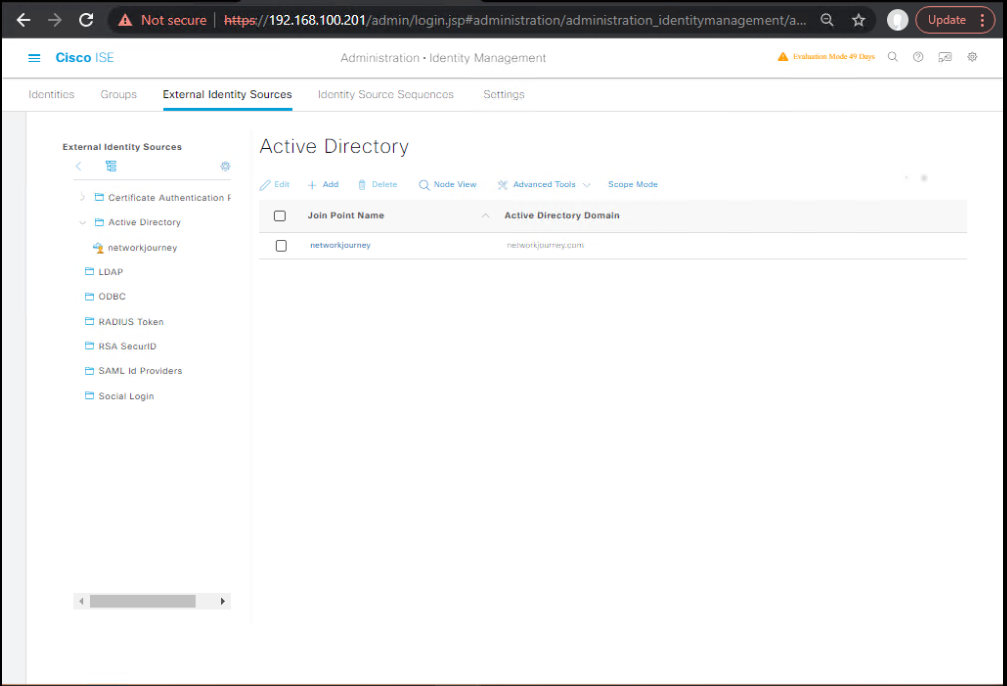The height and width of the screenshot is (686, 1007).
Task: Click the tree view icon in sidebar
Action: point(111,166)
